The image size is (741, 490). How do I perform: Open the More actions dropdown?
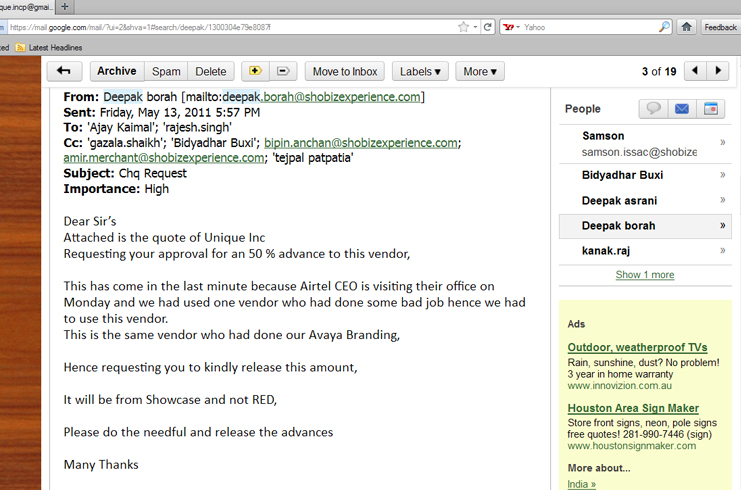tap(480, 71)
